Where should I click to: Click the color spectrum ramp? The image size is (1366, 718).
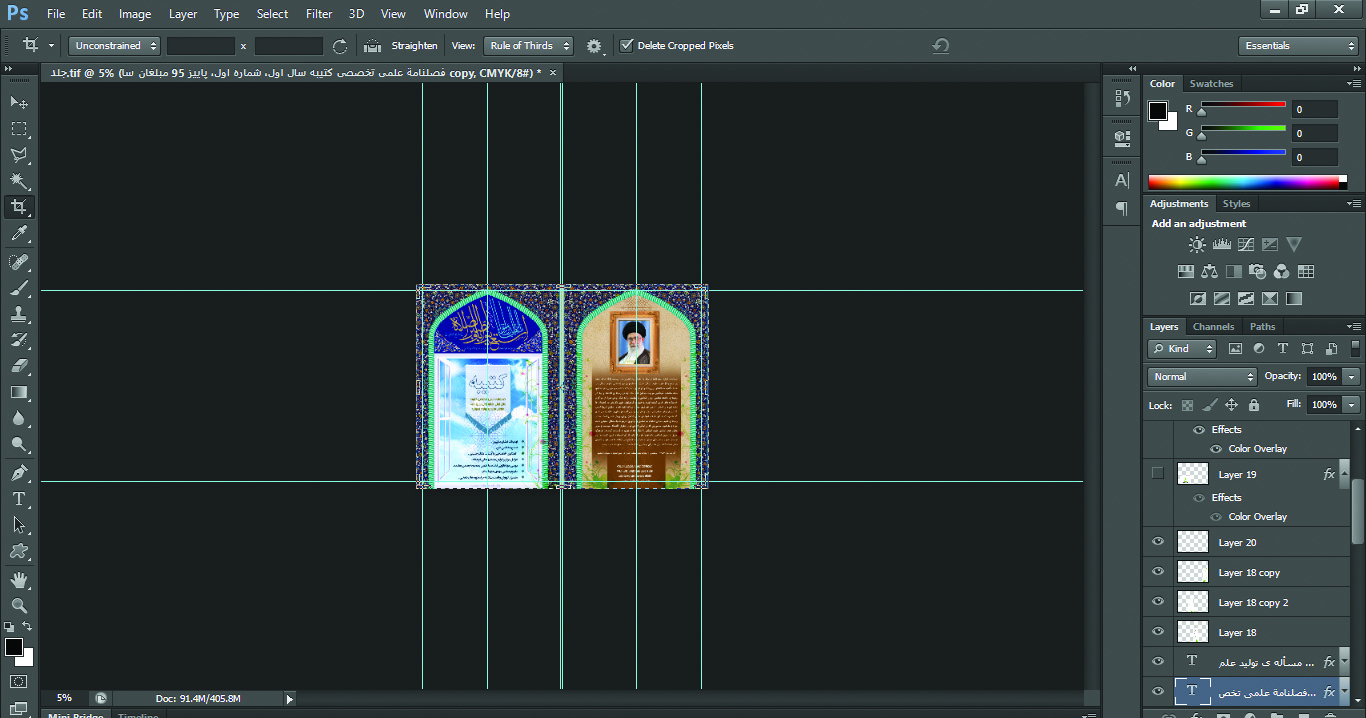1245,182
